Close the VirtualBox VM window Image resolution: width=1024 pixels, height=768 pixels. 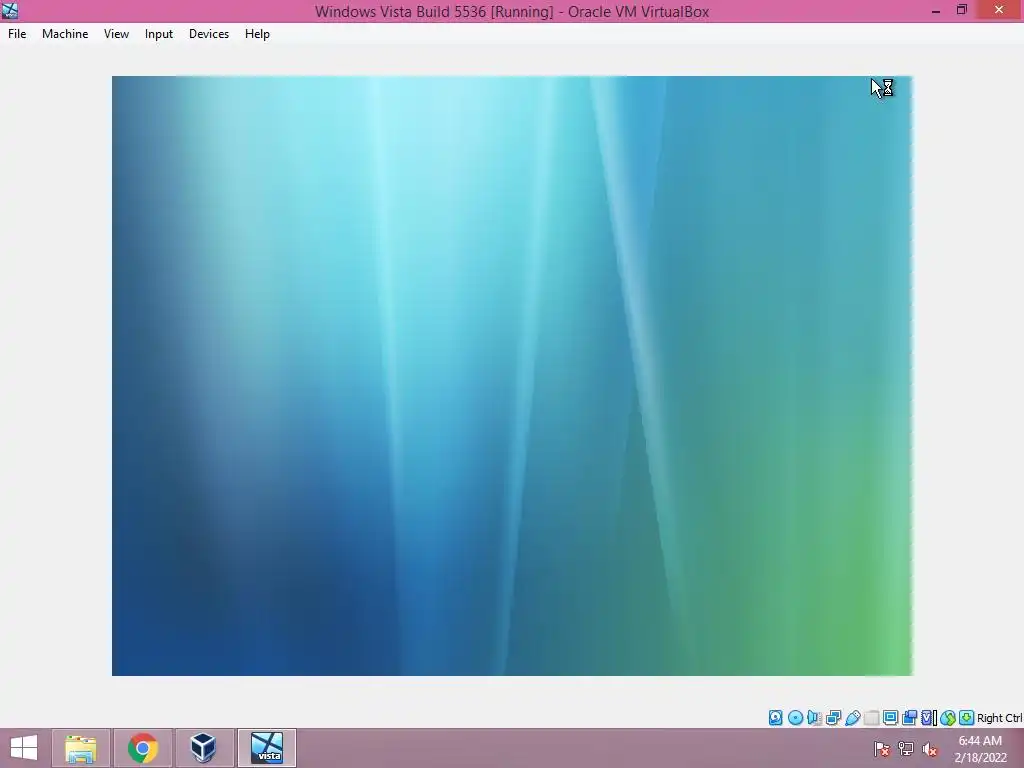tap(999, 10)
